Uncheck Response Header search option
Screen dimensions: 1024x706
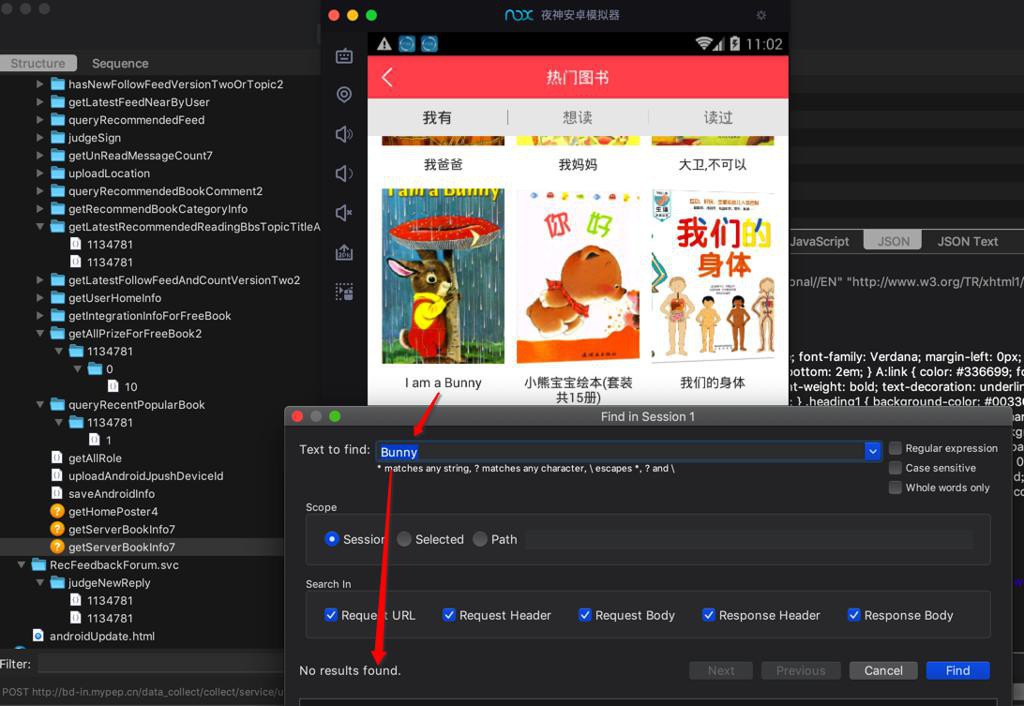coord(709,615)
